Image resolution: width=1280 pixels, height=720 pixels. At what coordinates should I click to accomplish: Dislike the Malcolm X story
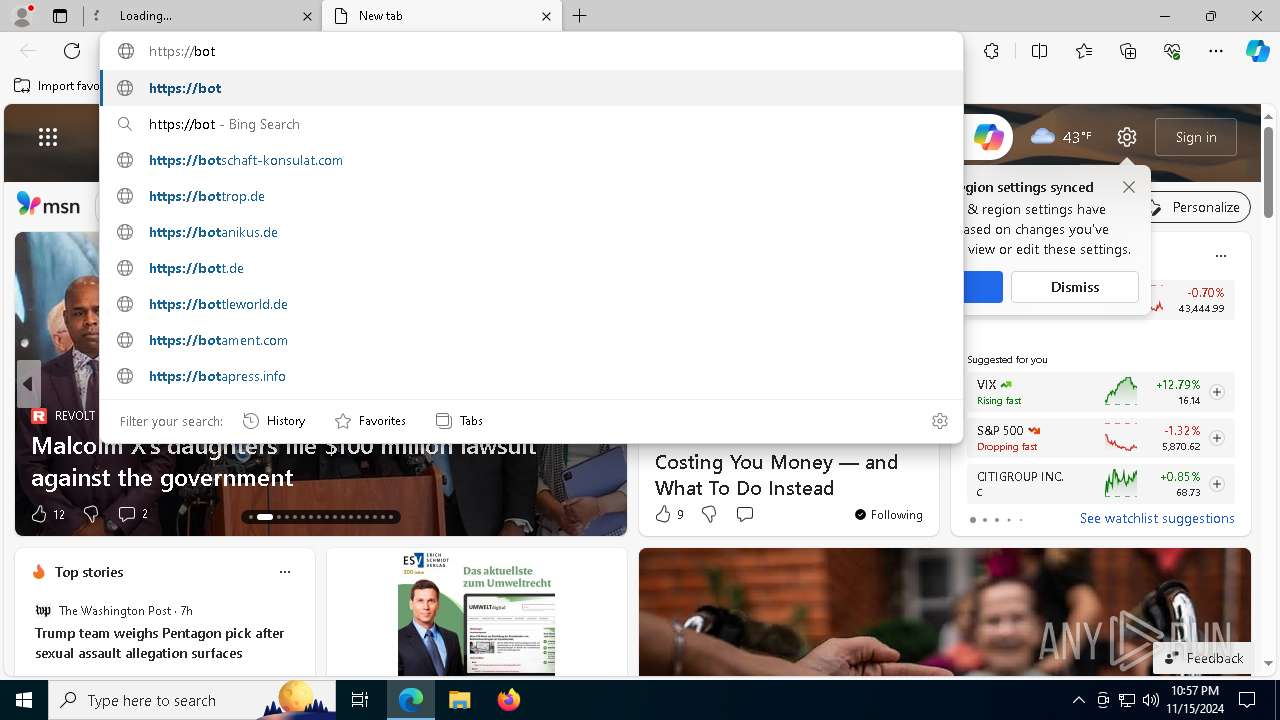point(91,514)
